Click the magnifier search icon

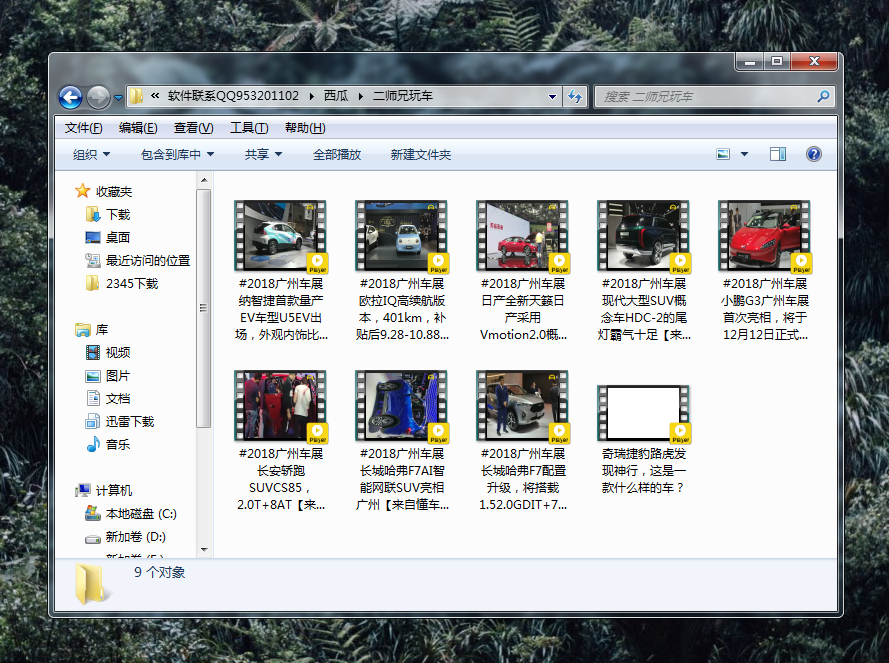(x=824, y=97)
